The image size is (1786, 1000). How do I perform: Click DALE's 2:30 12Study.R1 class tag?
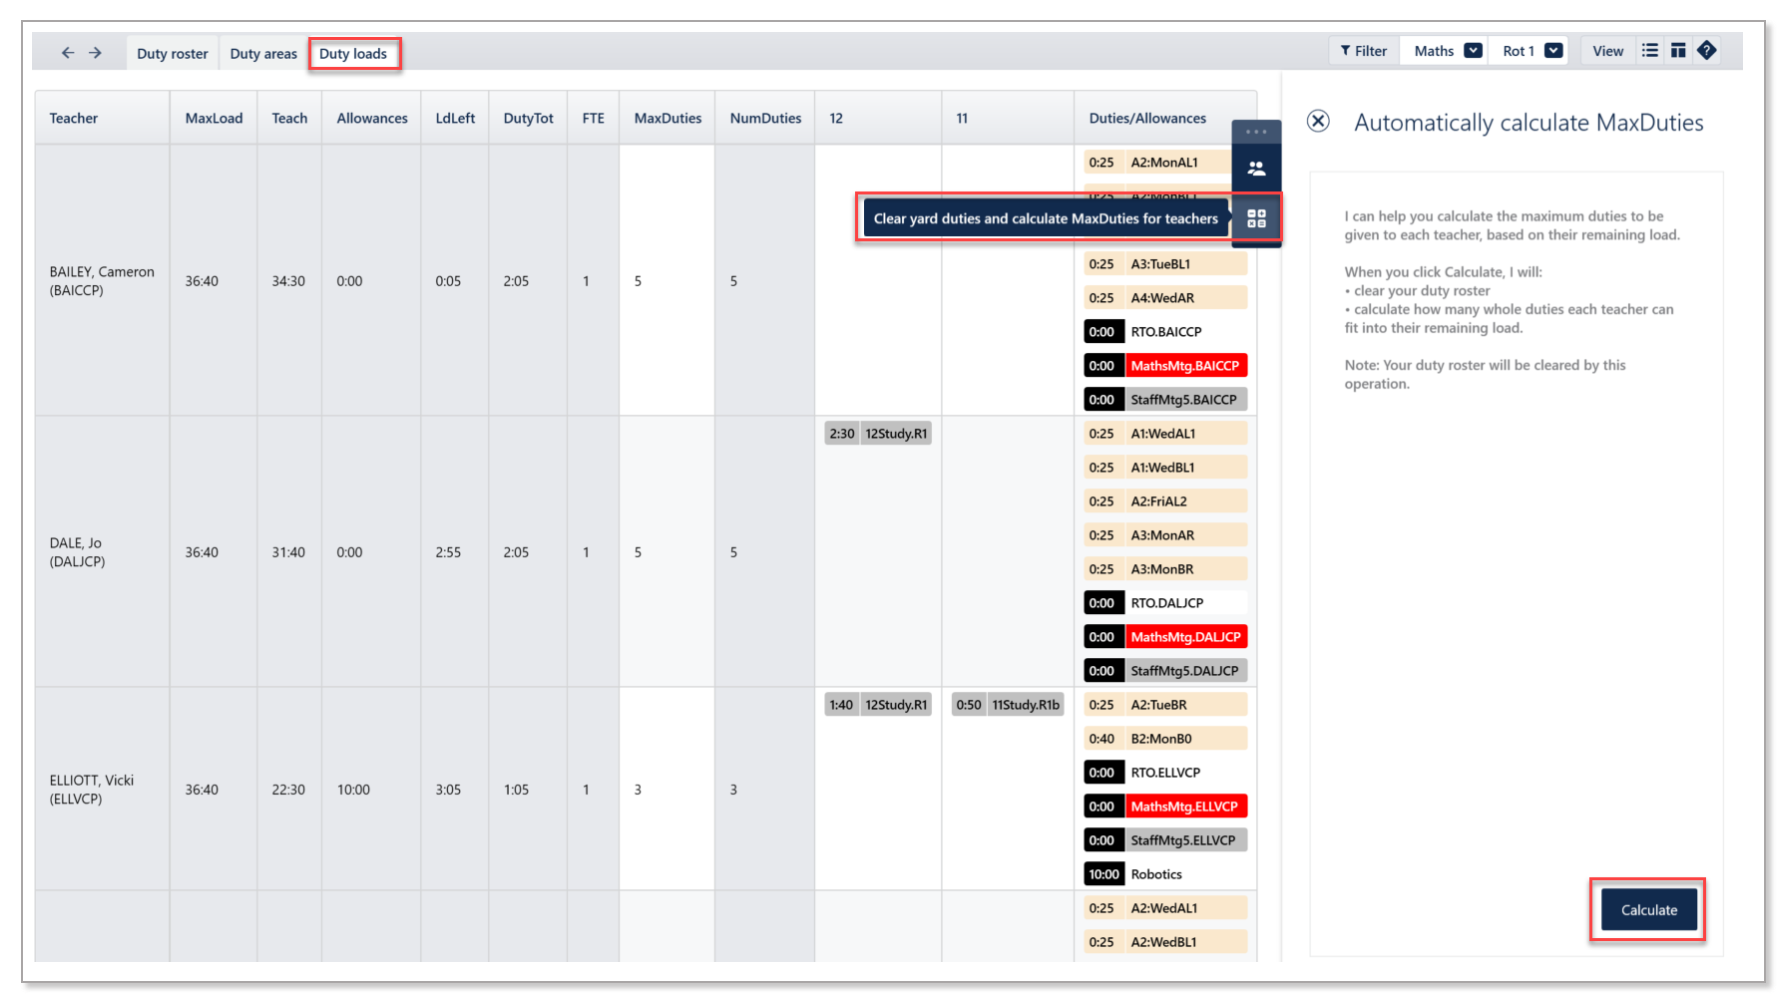pyautogui.click(x=878, y=434)
